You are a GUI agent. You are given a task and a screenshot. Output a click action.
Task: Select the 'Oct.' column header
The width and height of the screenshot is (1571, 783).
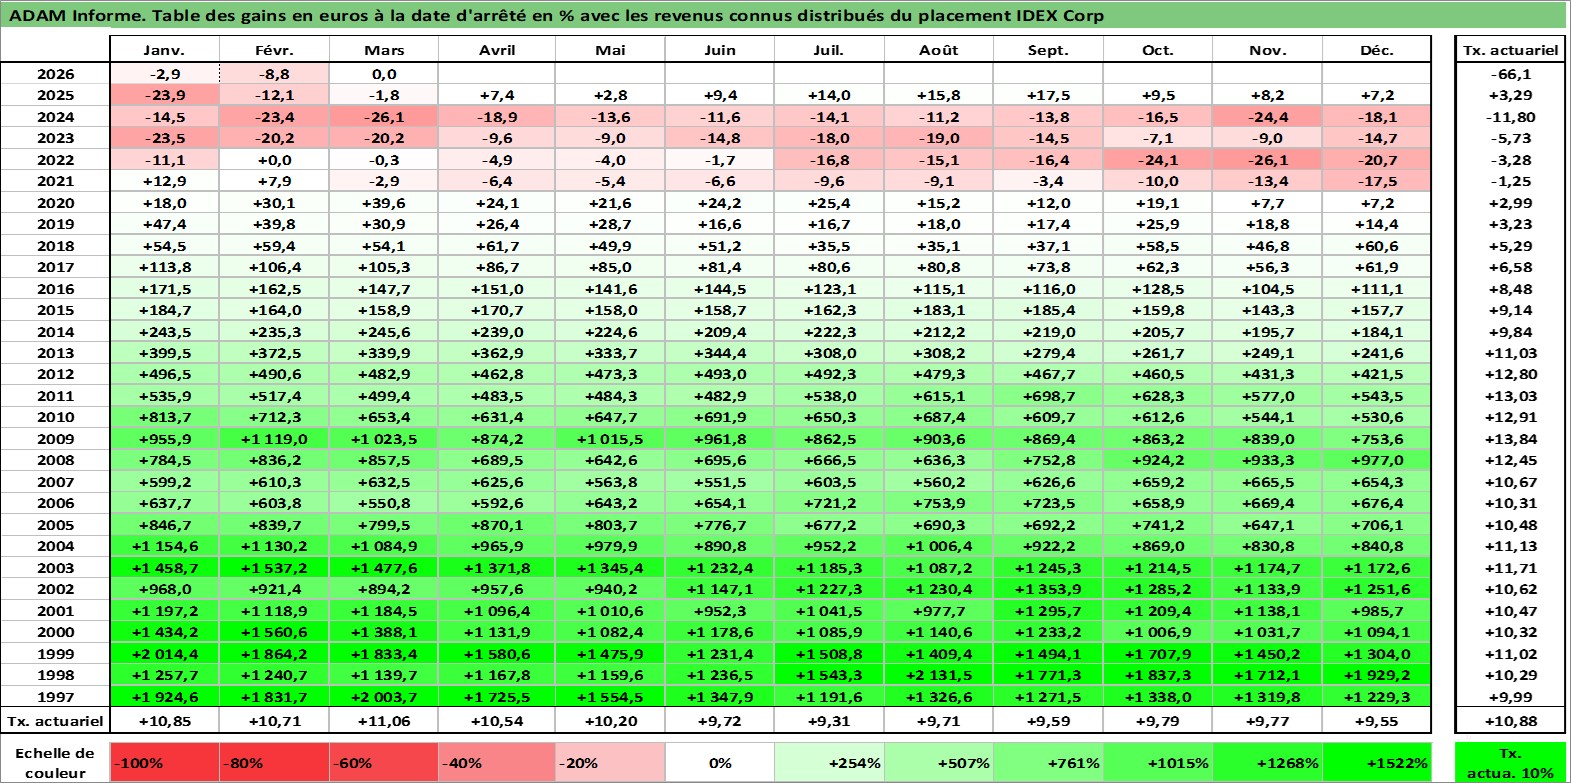1157,50
